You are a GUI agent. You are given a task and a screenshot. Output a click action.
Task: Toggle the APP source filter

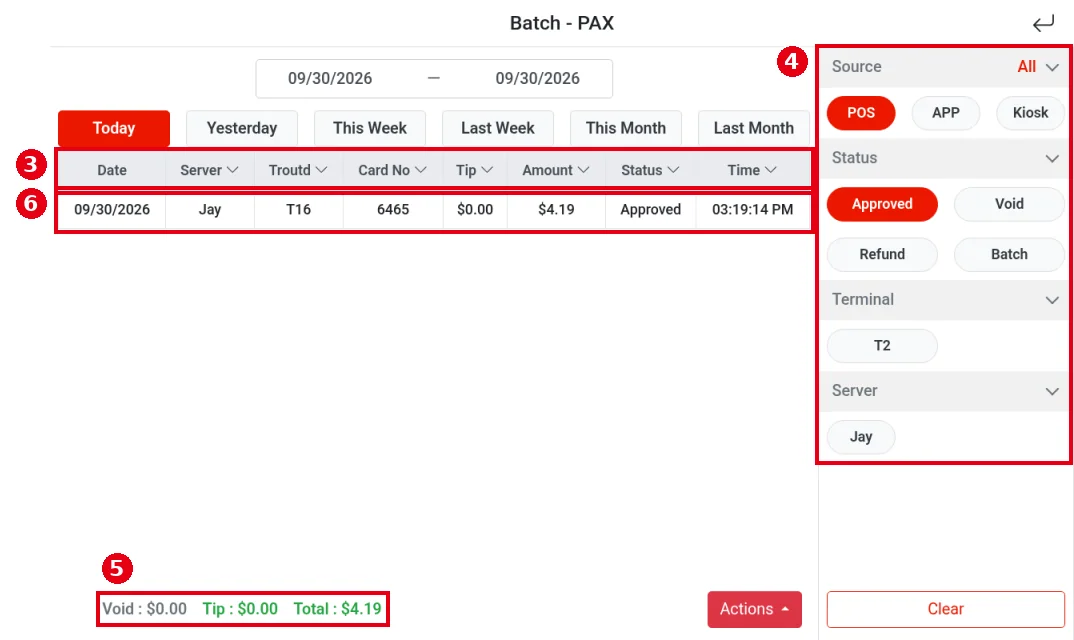[946, 113]
